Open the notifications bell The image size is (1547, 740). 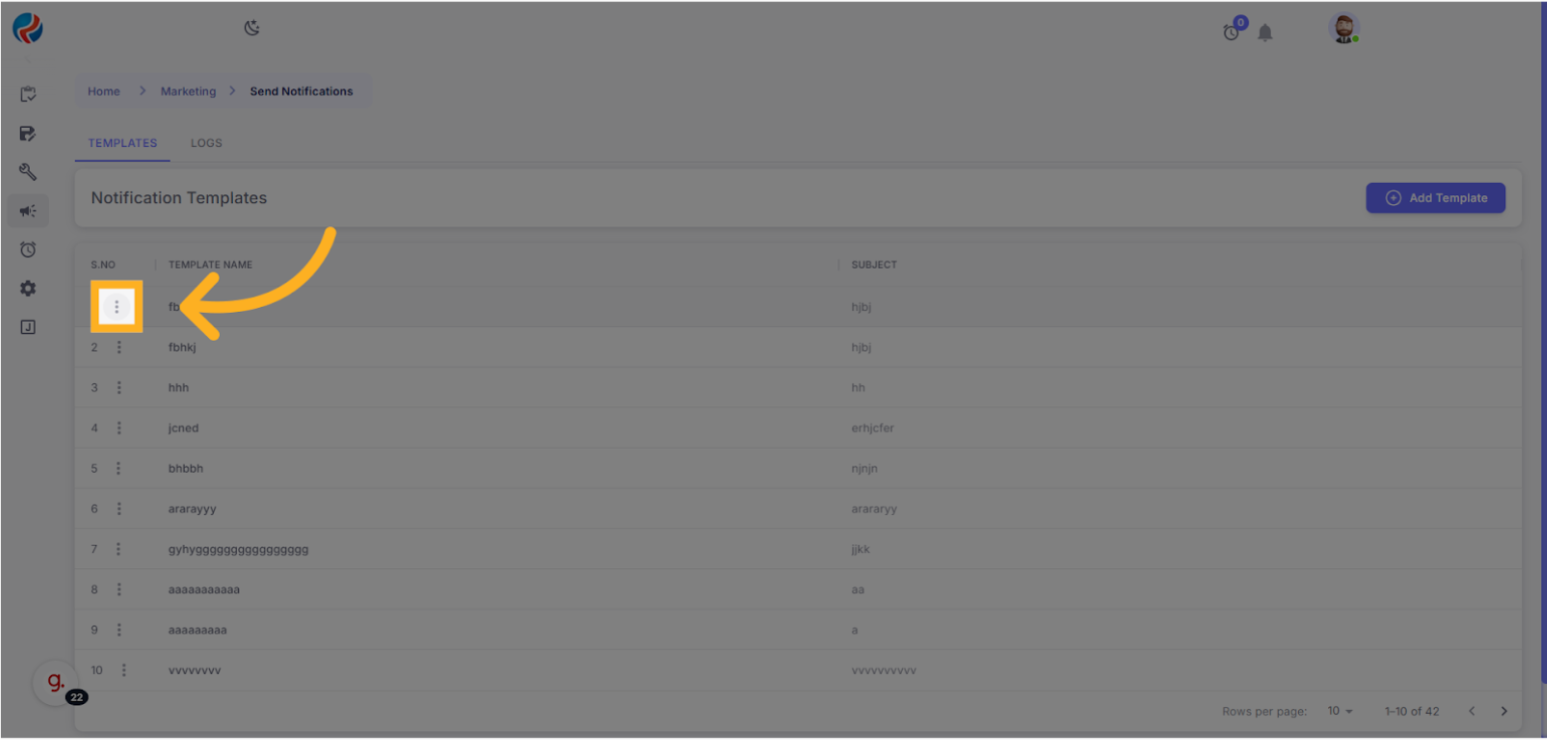coord(1265,33)
